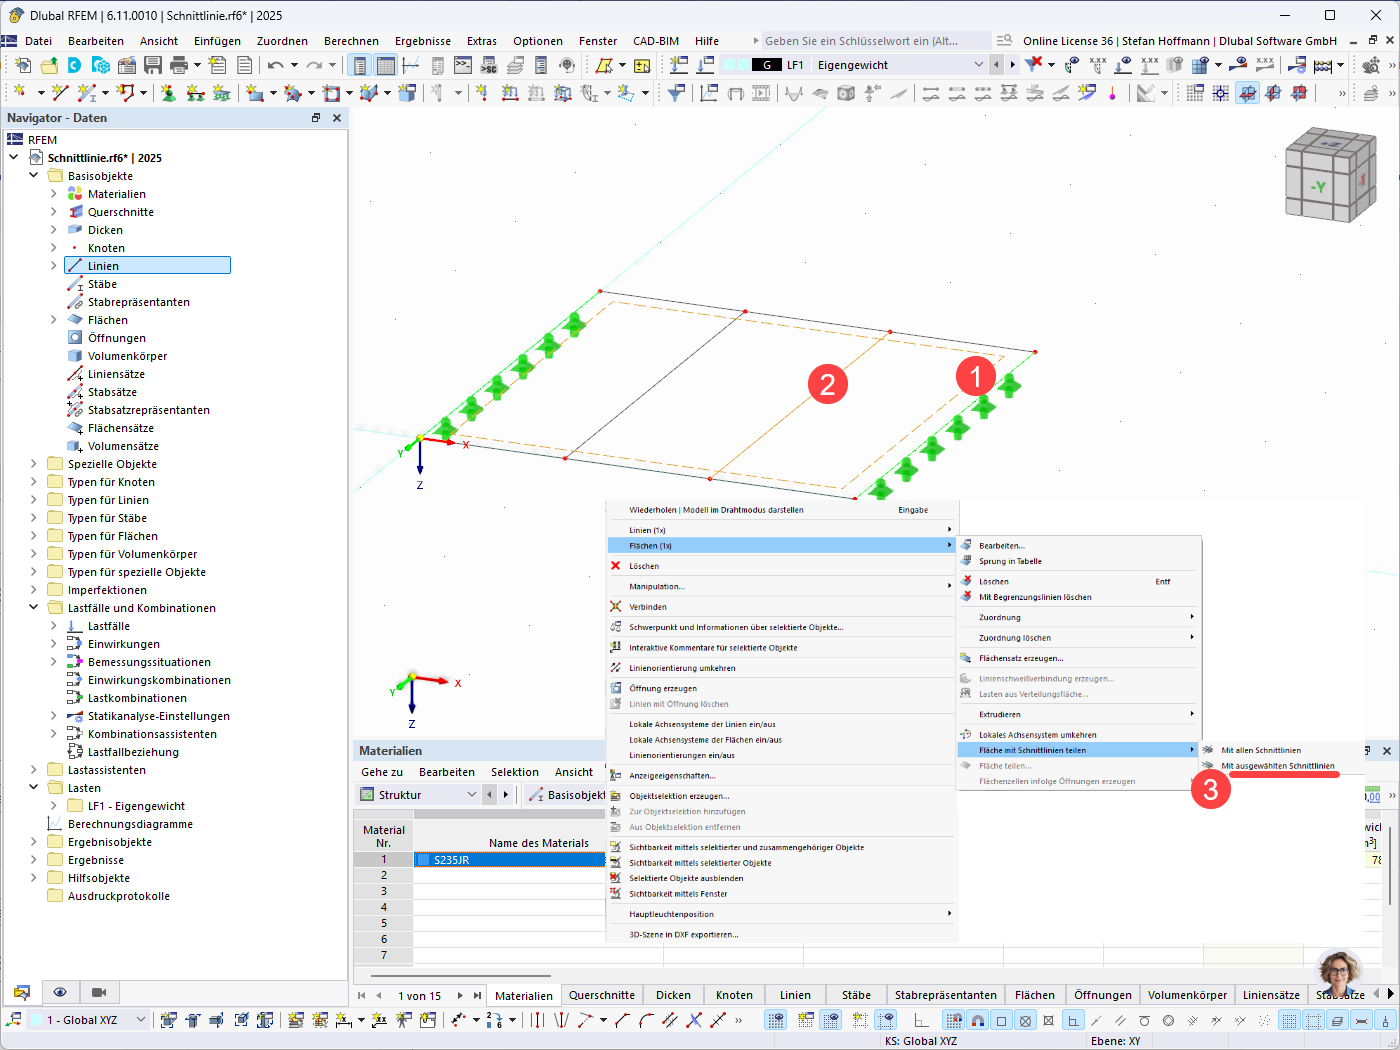1400x1050 pixels.
Task: Toggle the dotted grid display button in status bar
Action: click(1289, 1020)
